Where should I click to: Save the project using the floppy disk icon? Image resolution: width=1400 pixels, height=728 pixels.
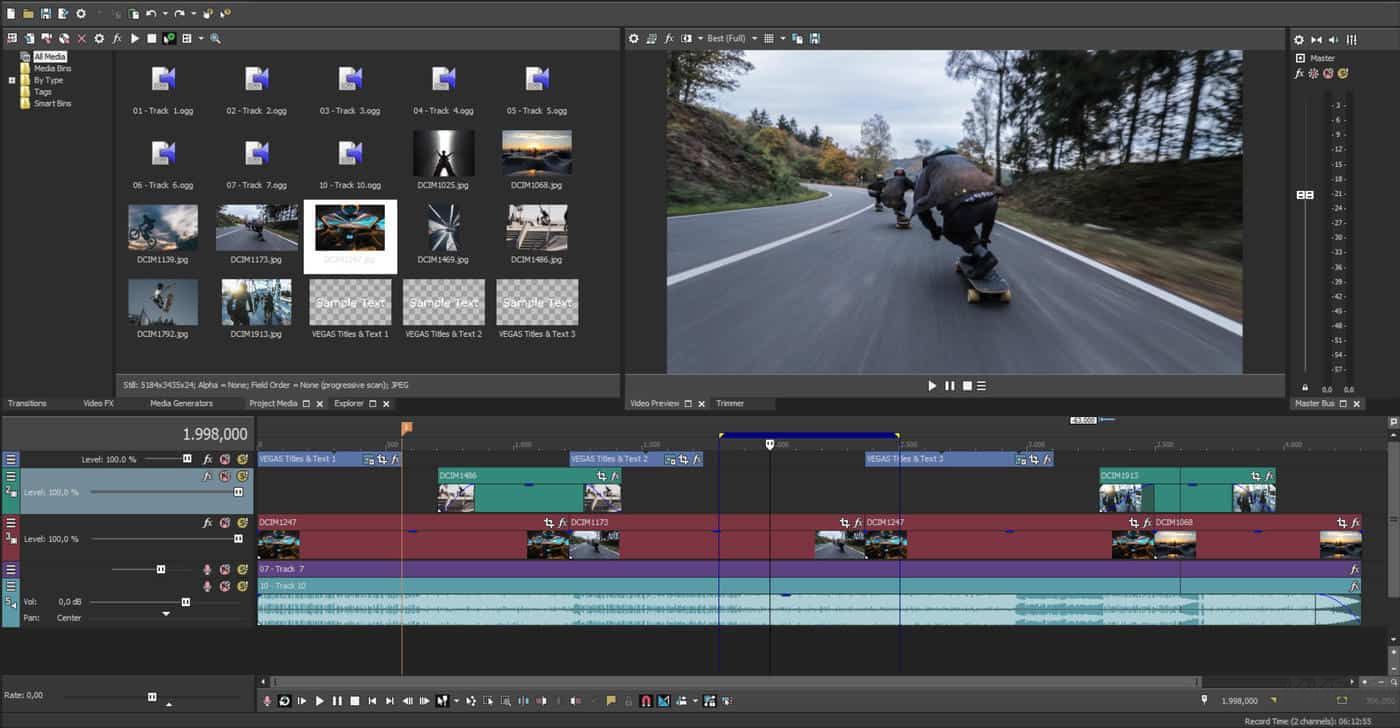tap(46, 13)
